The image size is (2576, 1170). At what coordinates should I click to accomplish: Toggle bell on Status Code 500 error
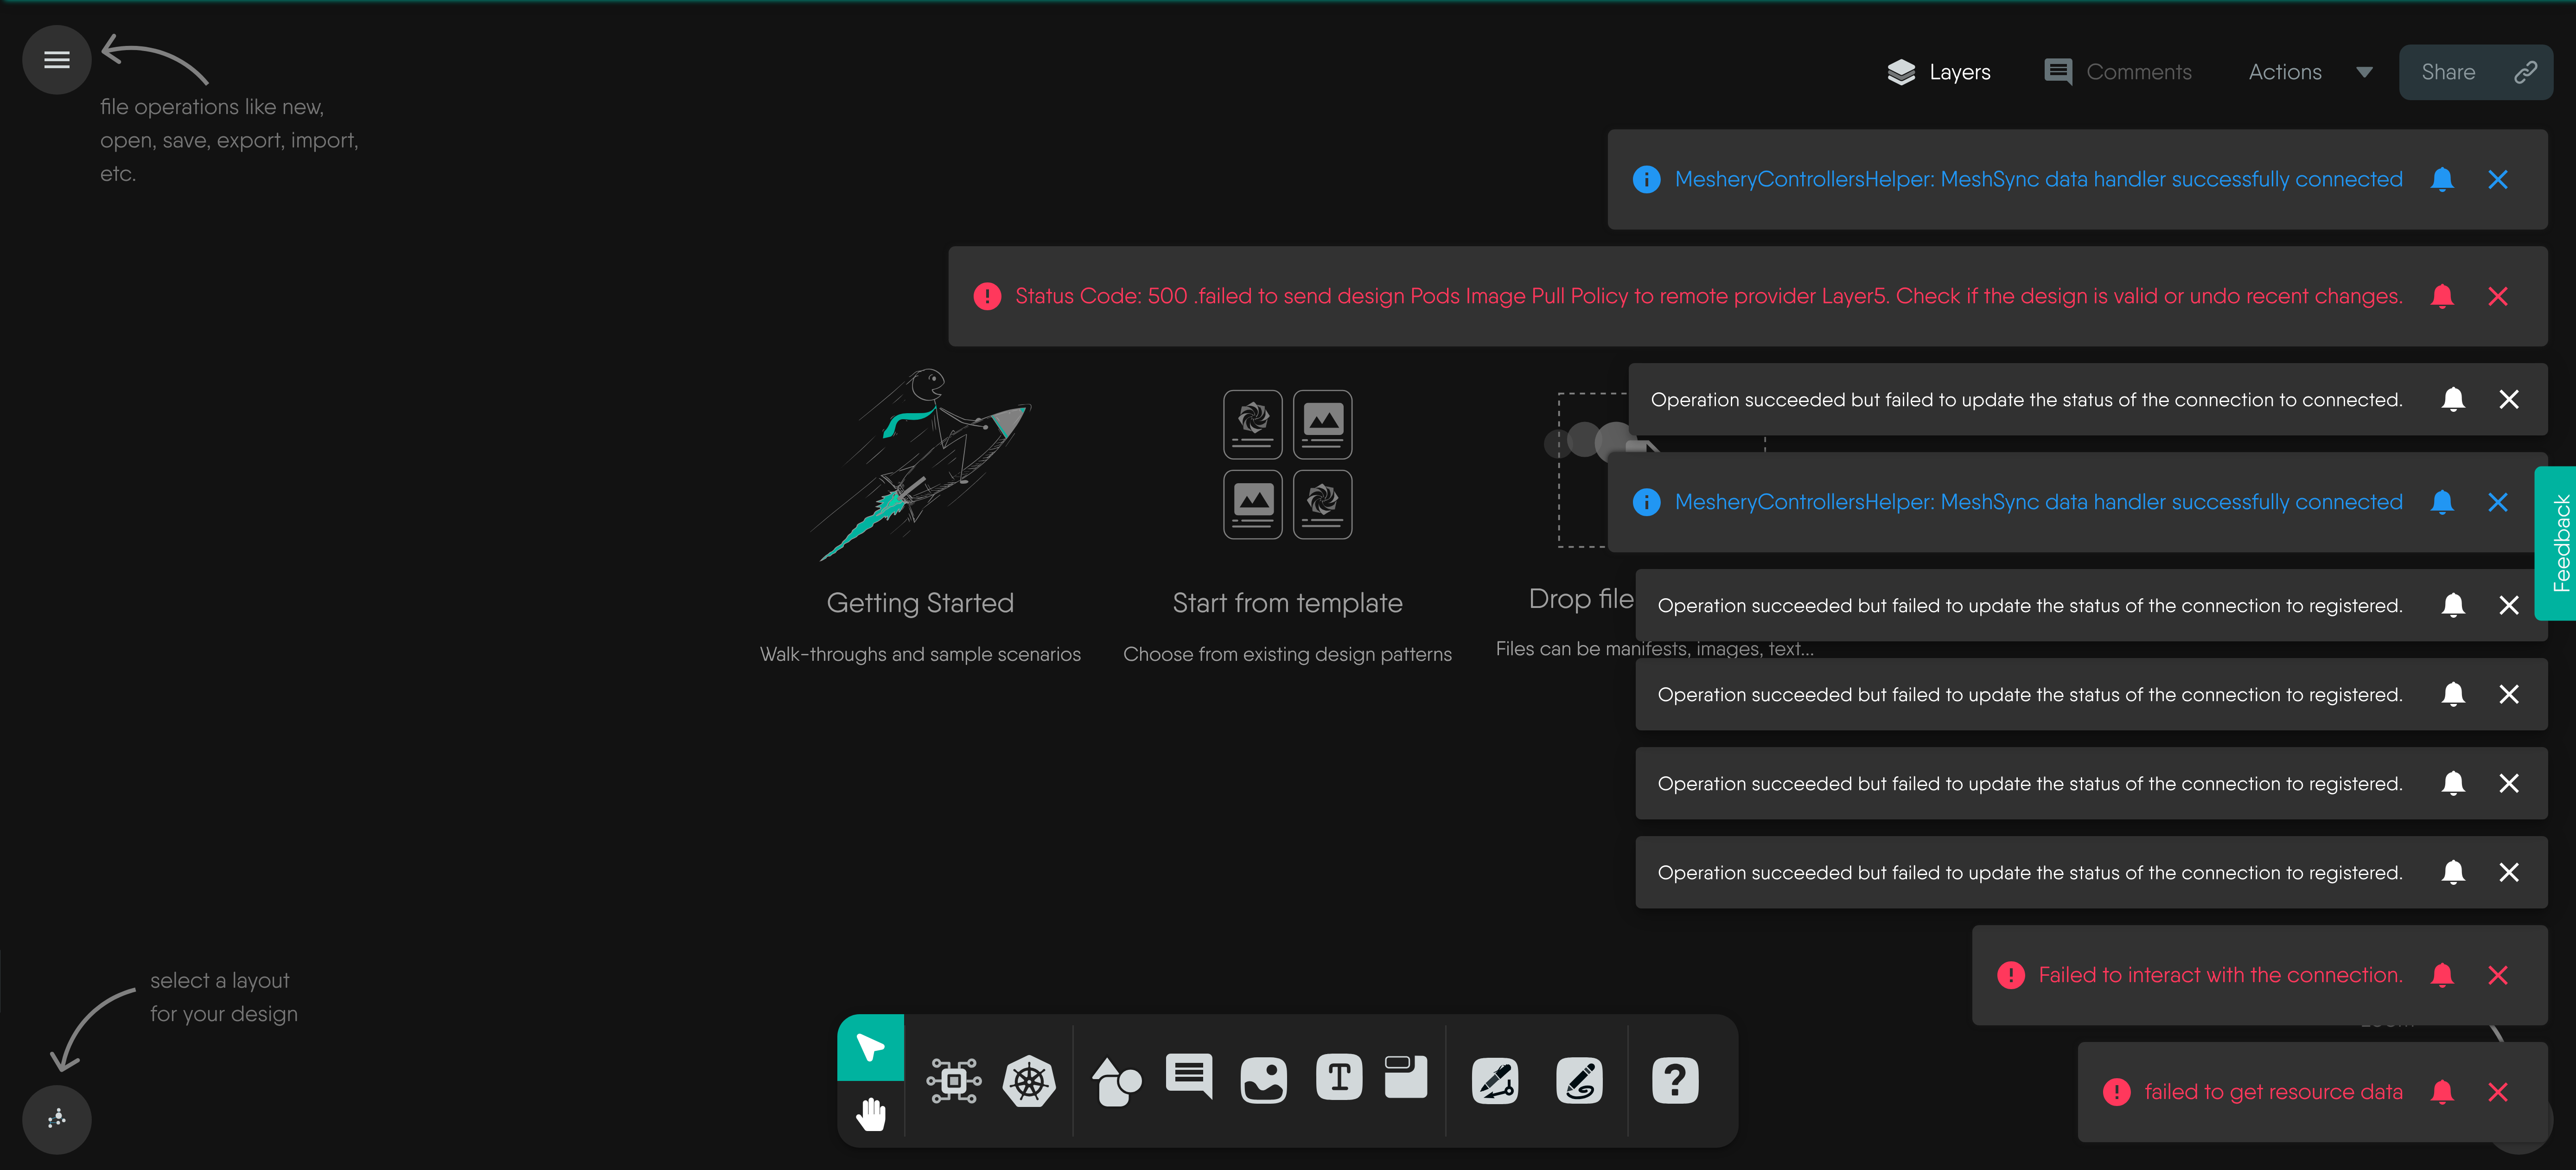(2442, 296)
